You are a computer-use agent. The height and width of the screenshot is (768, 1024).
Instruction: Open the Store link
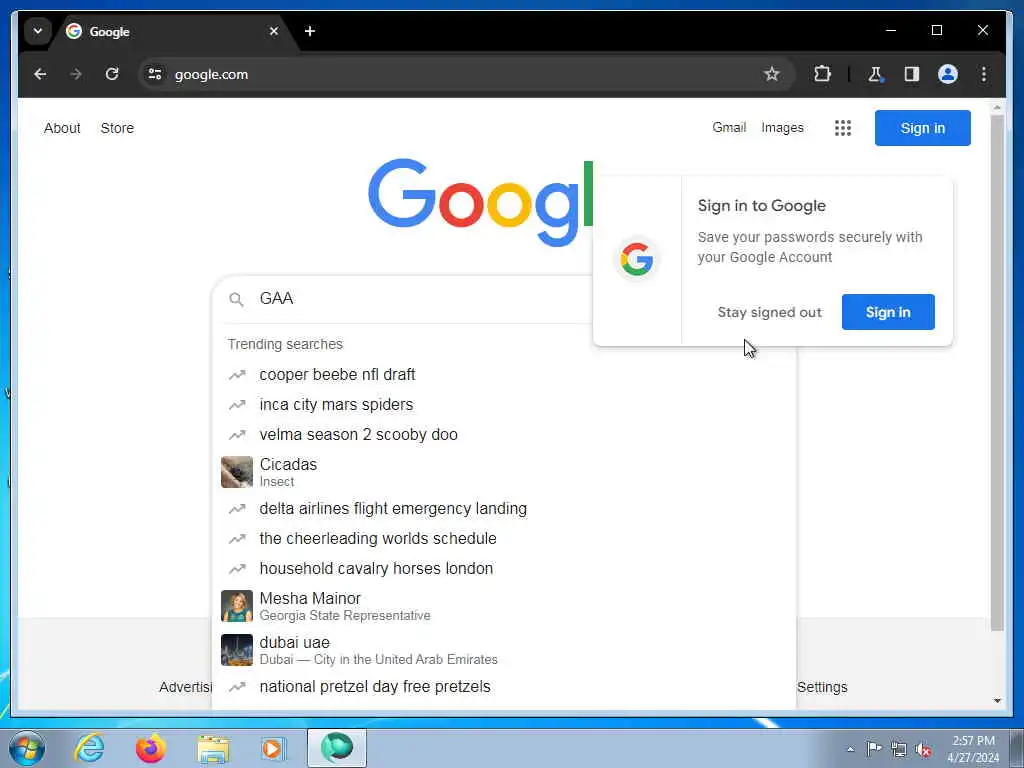click(117, 128)
